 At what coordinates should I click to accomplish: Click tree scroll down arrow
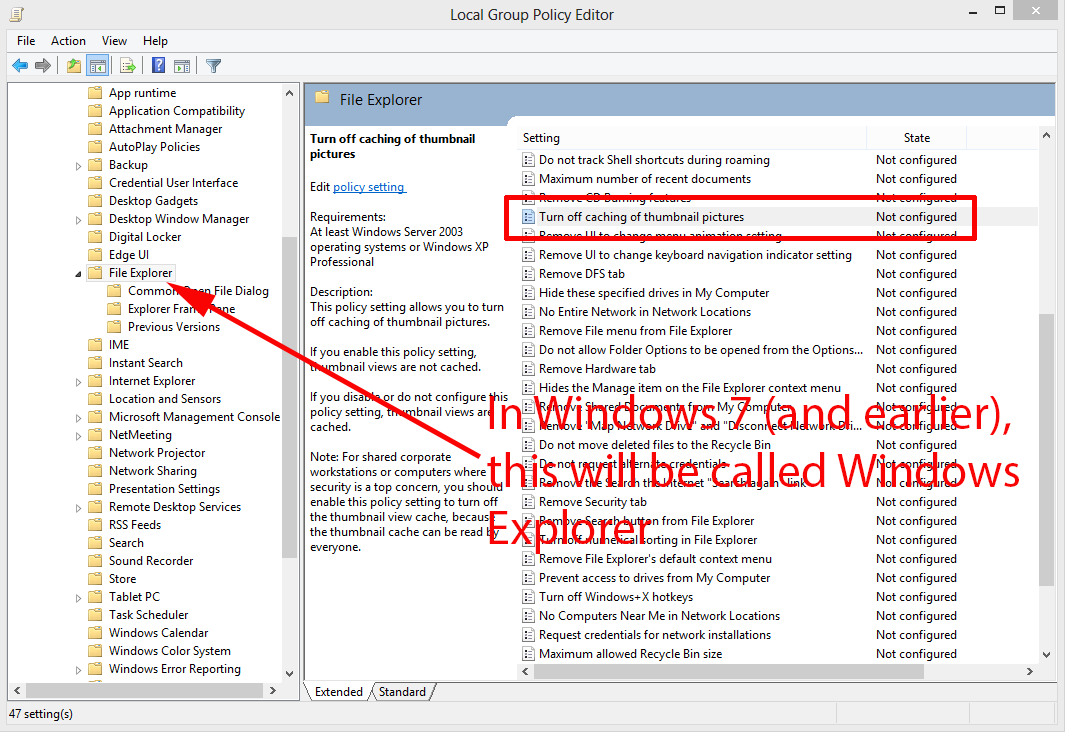click(x=289, y=673)
